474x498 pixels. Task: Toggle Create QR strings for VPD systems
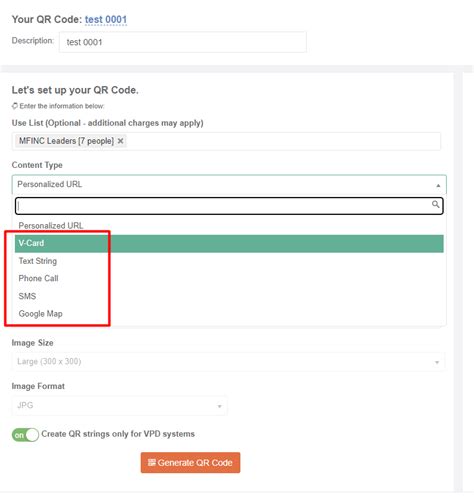point(25,435)
